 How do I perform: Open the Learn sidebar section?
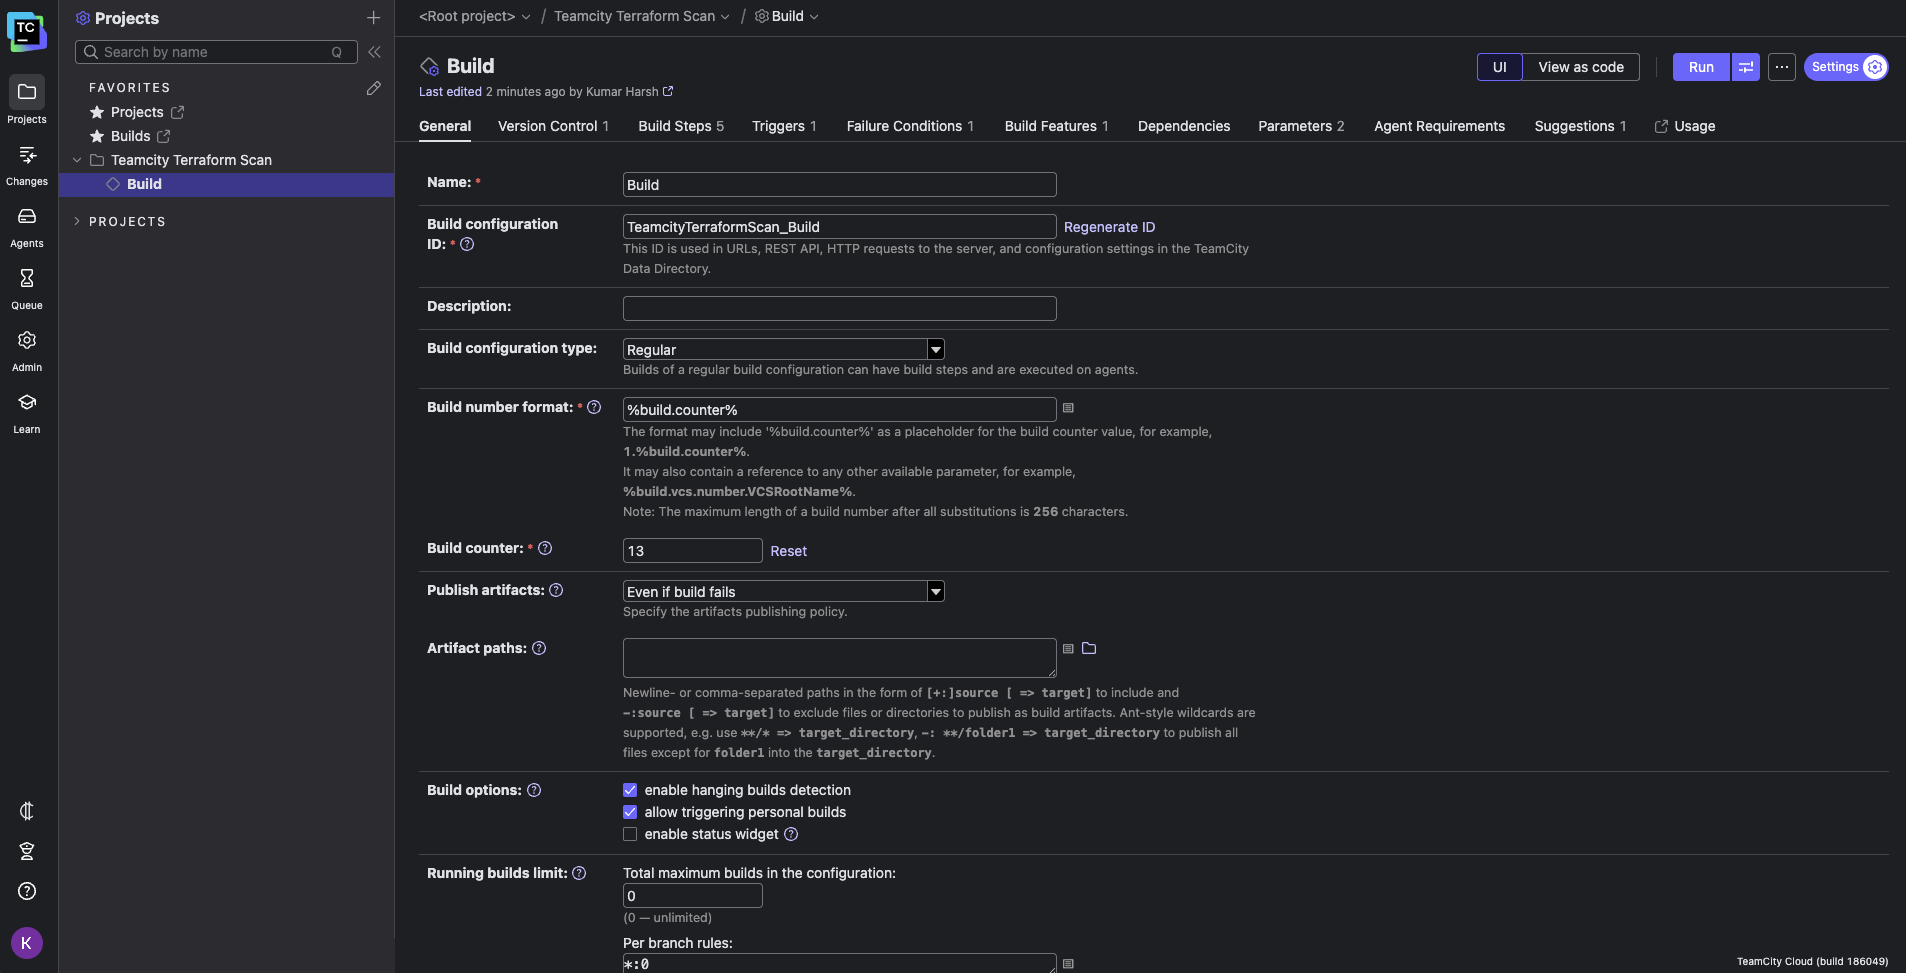pos(27,413)
